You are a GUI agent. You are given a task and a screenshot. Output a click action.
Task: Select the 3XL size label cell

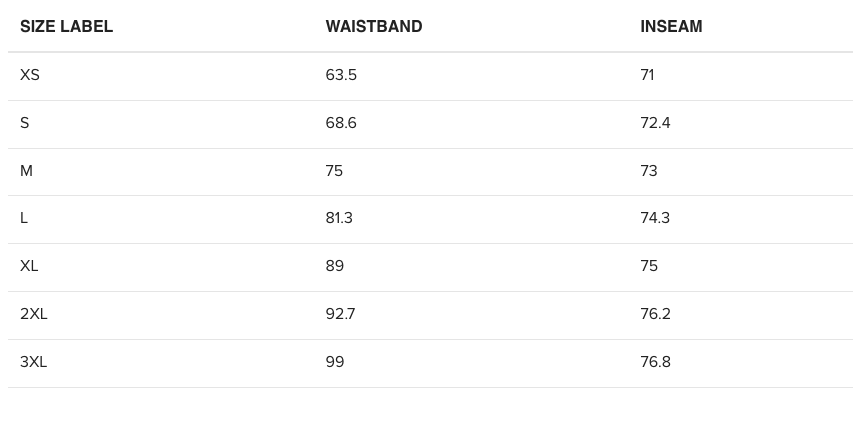(34, 362)
